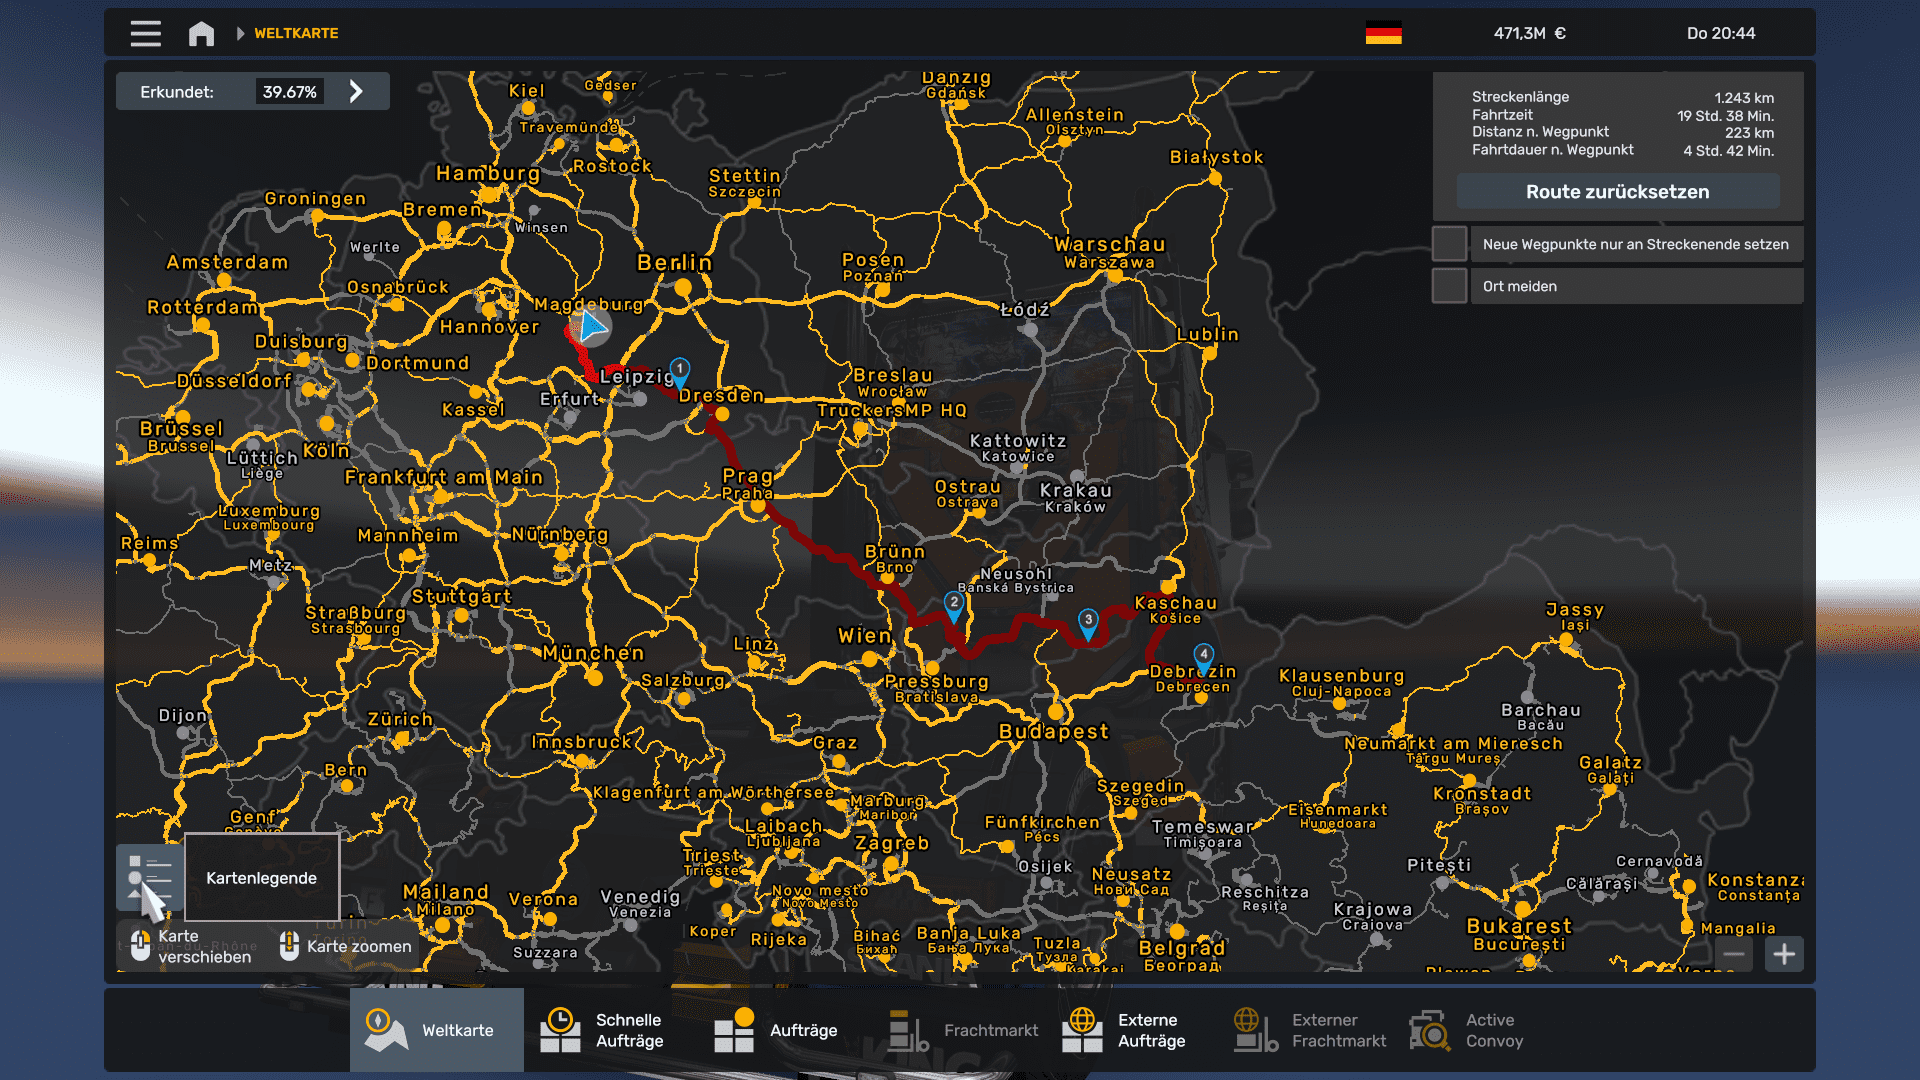The image size is (1920, 1080).
Task: Zoom out using the minus icon
Action: (x=1736, y=954)
